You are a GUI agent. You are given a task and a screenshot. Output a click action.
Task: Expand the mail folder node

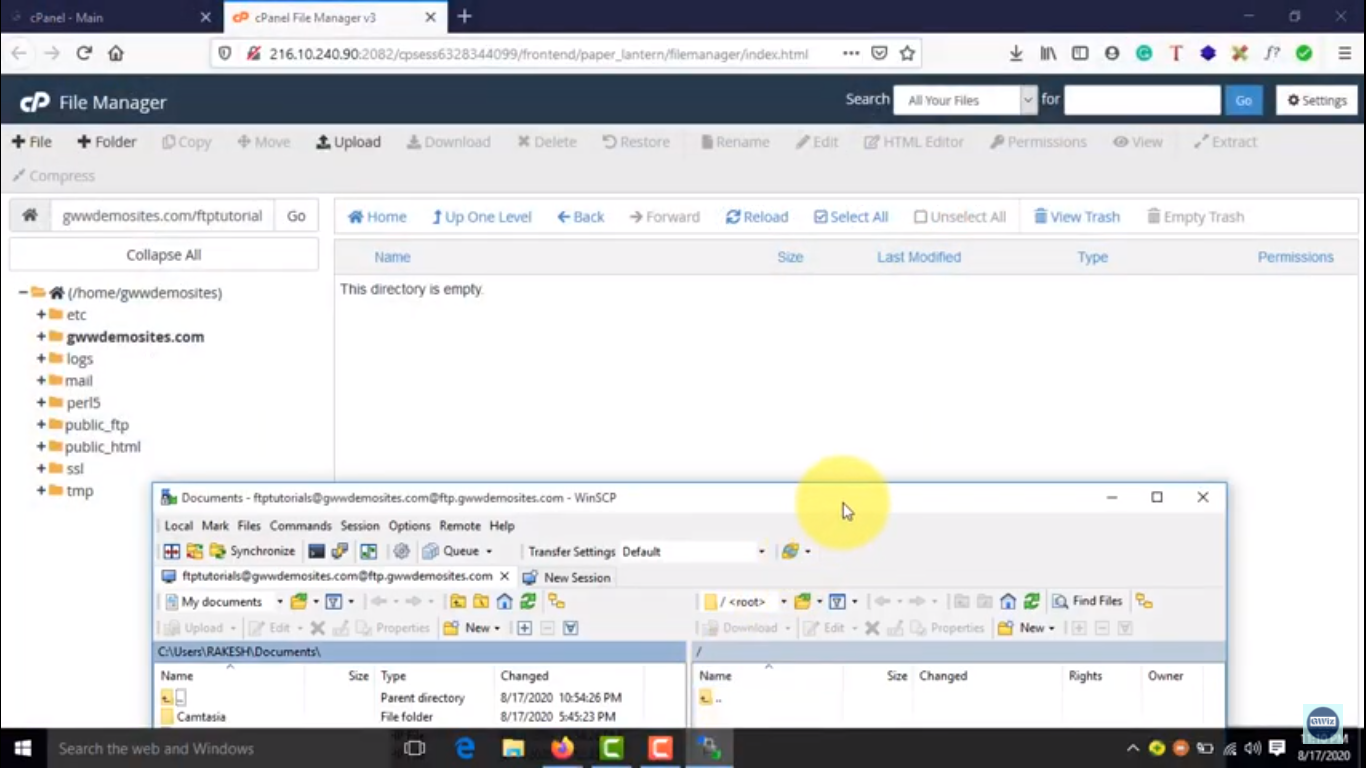(x=41, y=381)
